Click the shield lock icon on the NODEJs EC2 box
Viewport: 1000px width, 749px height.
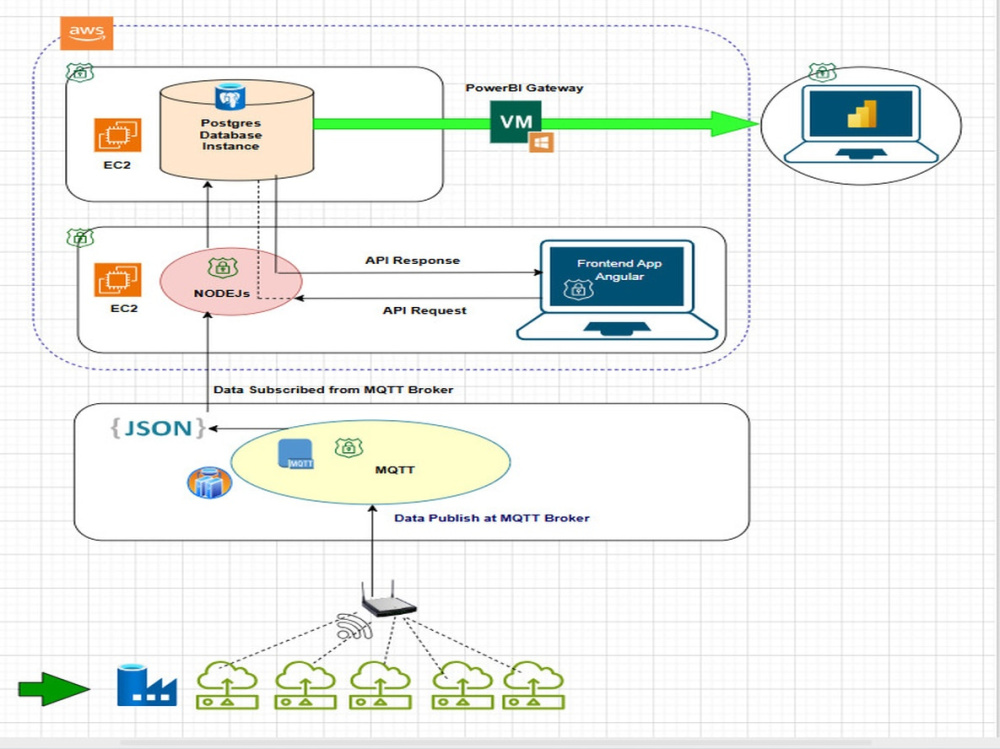tap(80, 237)
